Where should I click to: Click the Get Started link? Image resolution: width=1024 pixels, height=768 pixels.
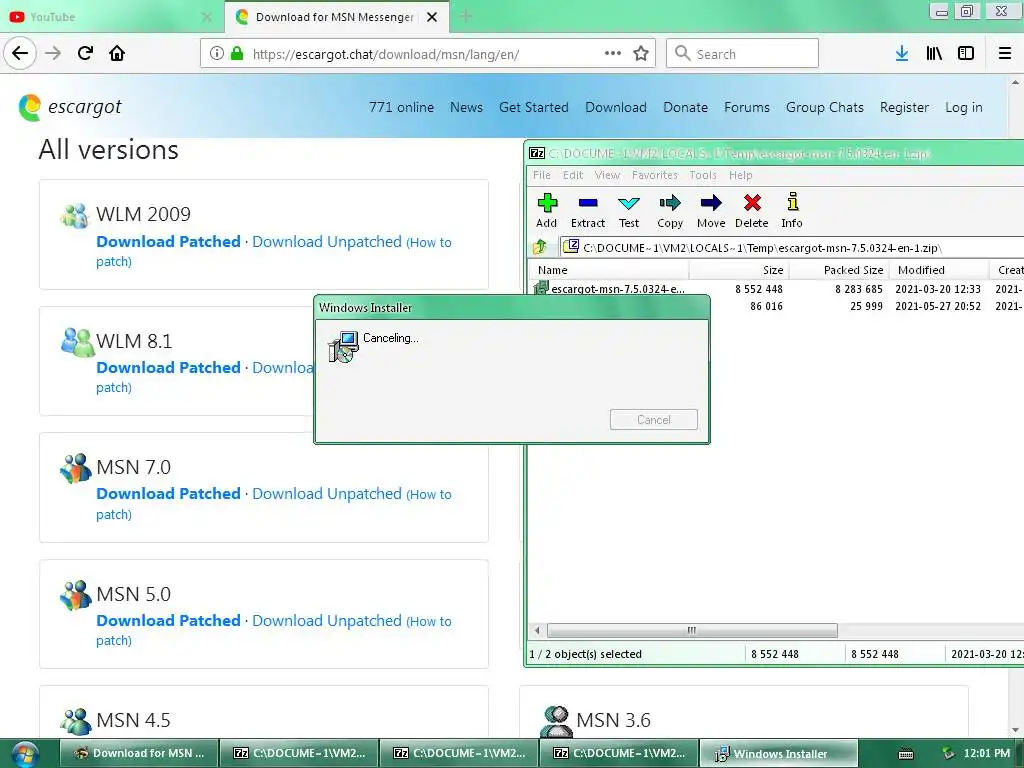[x=534, y=107]
